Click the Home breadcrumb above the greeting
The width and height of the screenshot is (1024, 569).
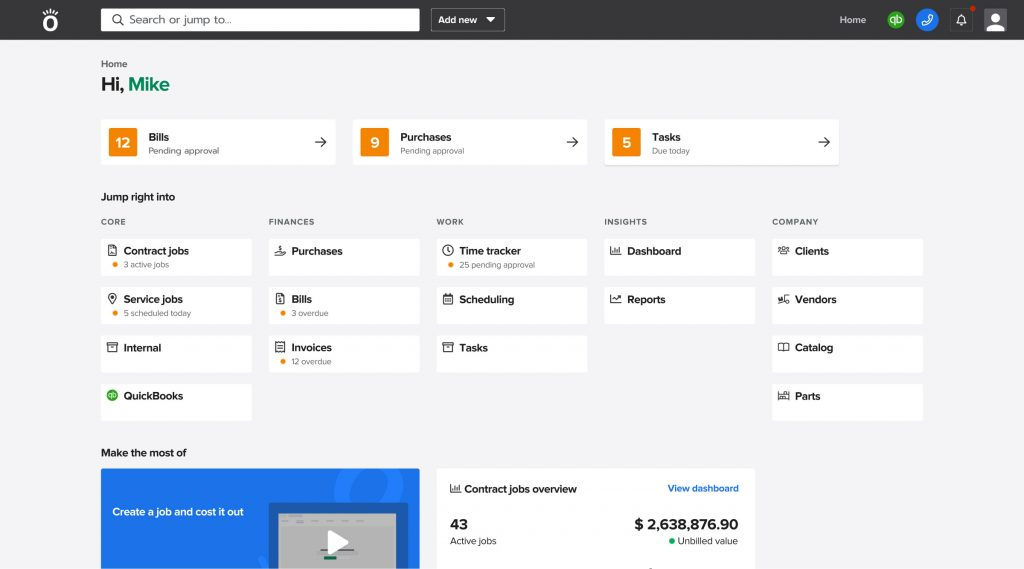pos(114,64)
